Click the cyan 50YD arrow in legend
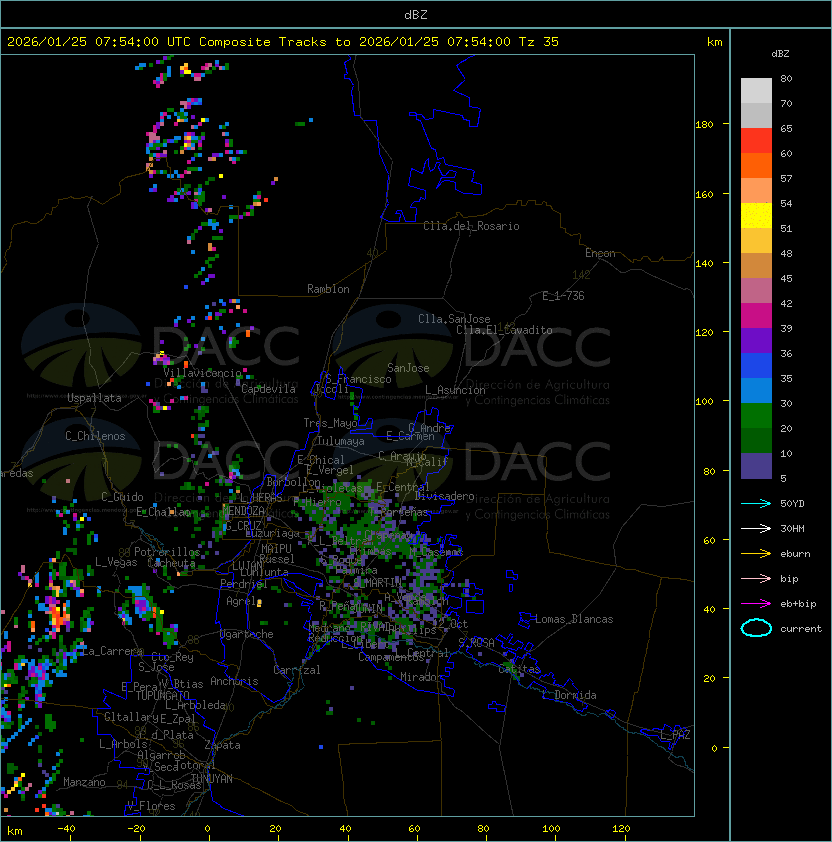The image size is (832, 842). pos(756,503)
